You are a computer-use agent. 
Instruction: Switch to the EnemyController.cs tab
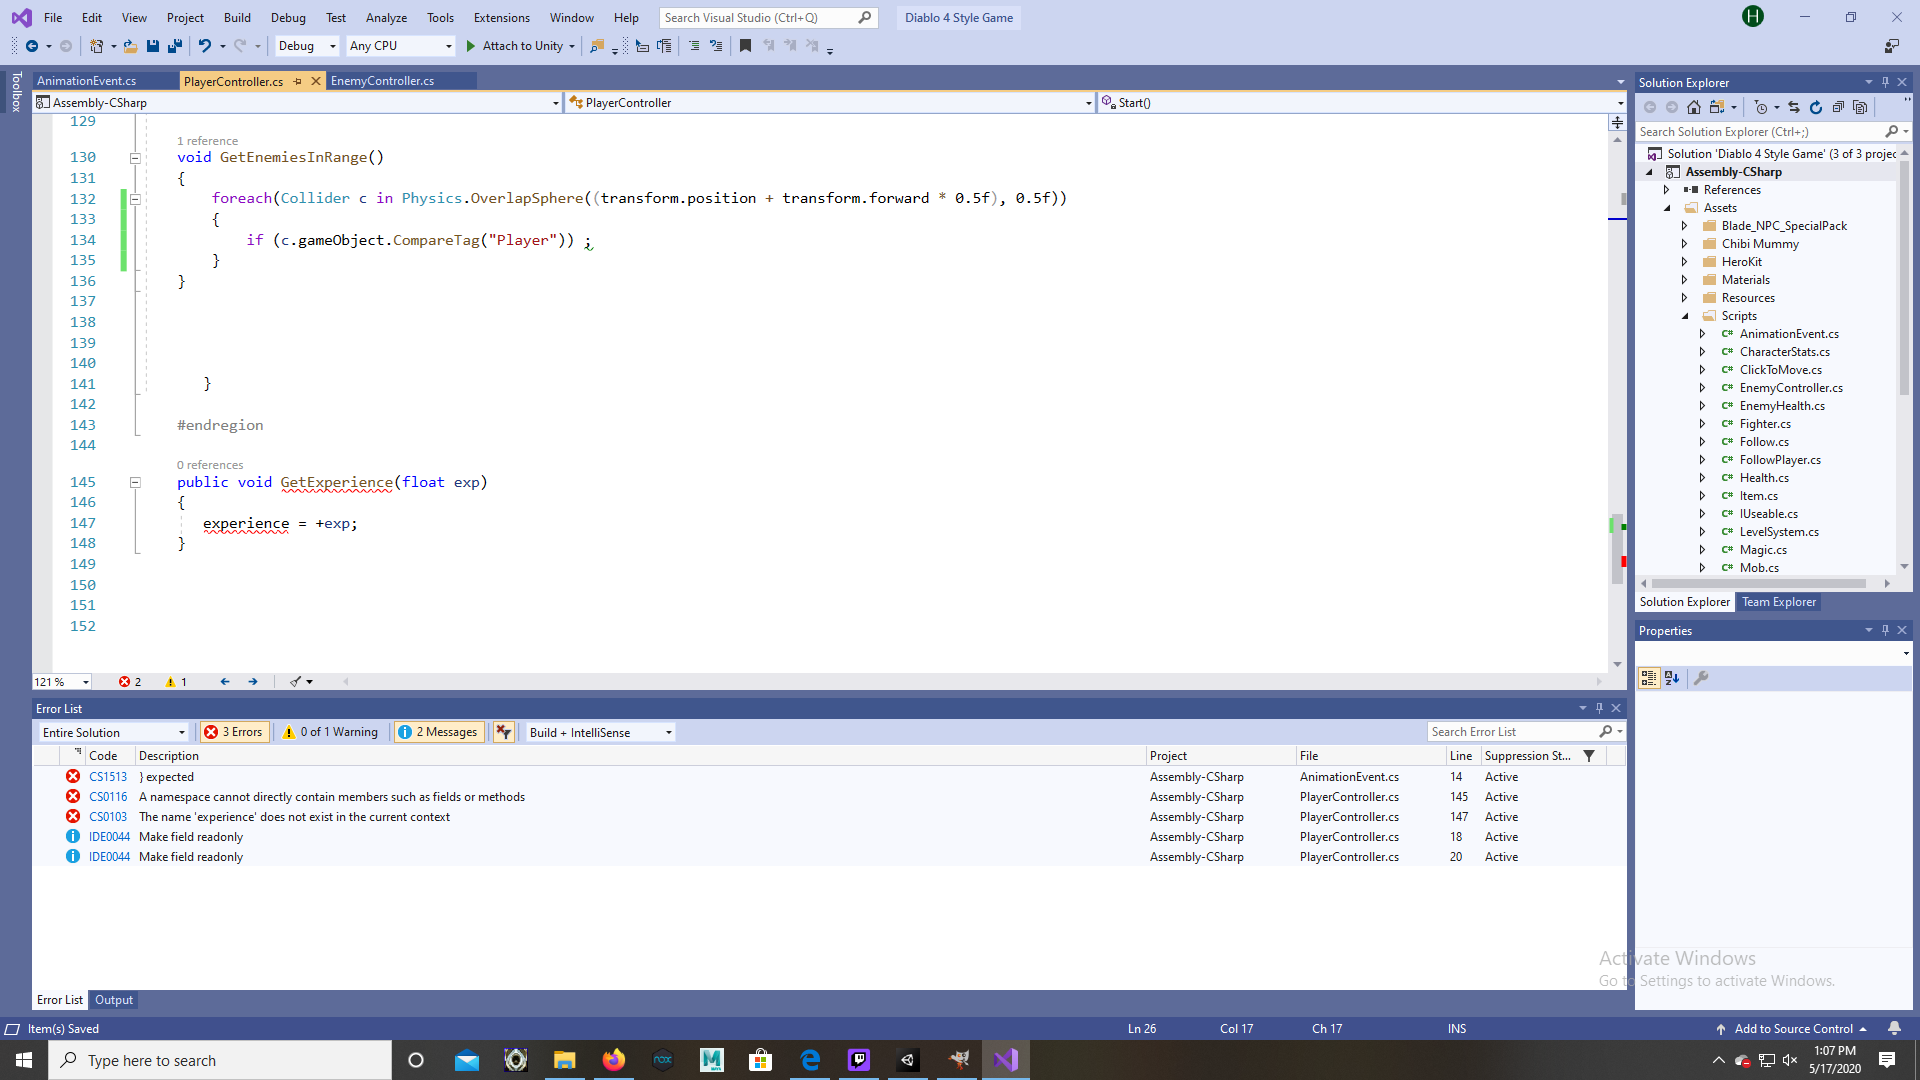pyautogui.click(x=385, y=81)
